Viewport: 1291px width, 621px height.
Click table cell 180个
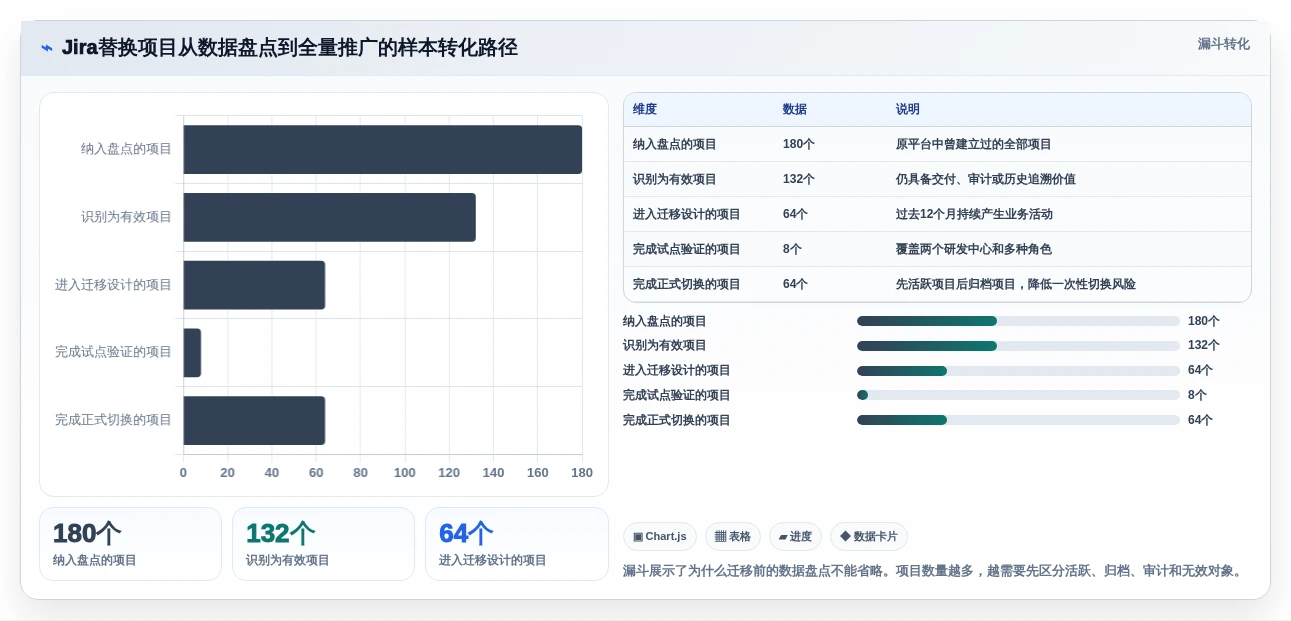pos(799,144)
